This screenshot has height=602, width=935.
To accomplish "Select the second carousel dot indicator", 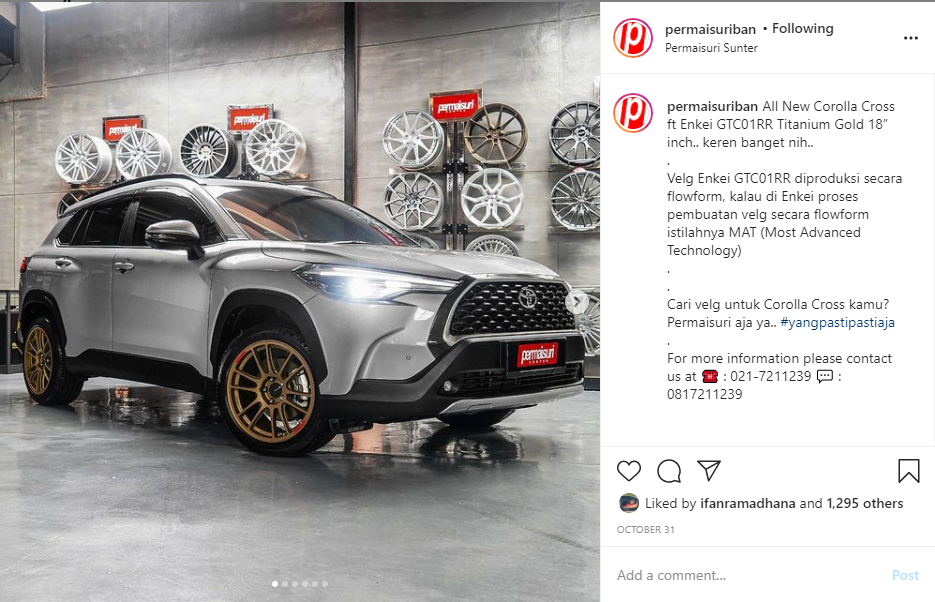I will pos(284,584).
